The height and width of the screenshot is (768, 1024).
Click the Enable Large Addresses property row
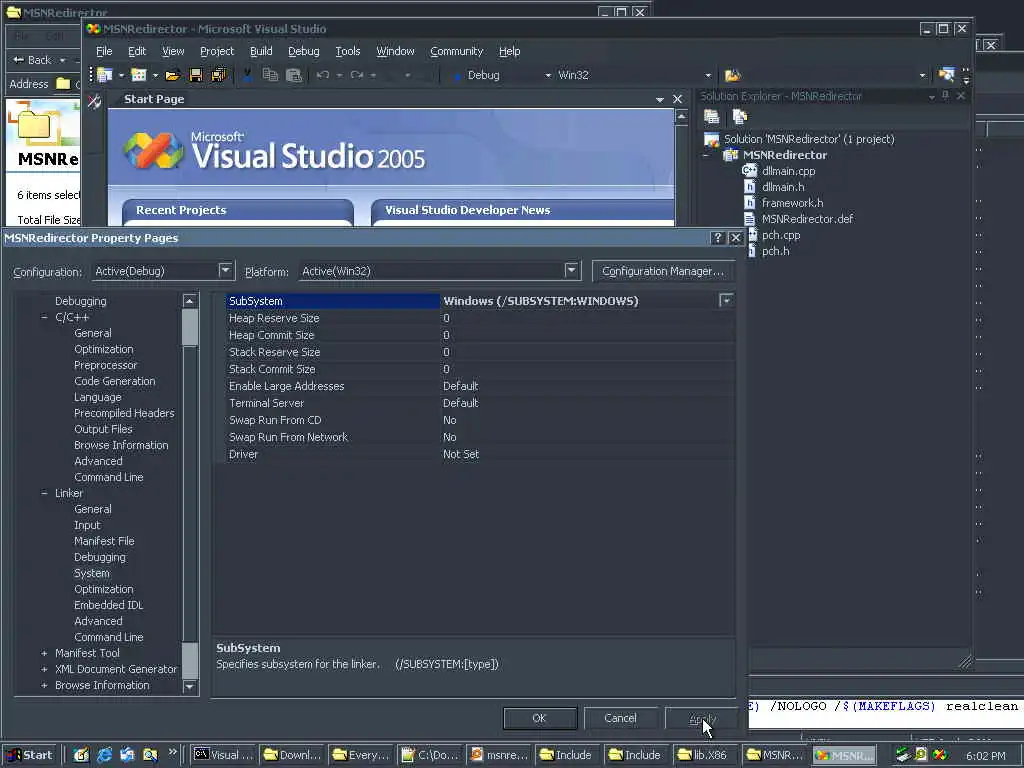[481, 386]
